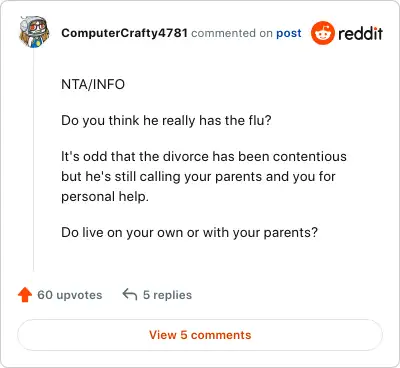Click the reply arrow icon
Image resolution: width=400 pixels, height=368 pixels.
tap(130, 295)
